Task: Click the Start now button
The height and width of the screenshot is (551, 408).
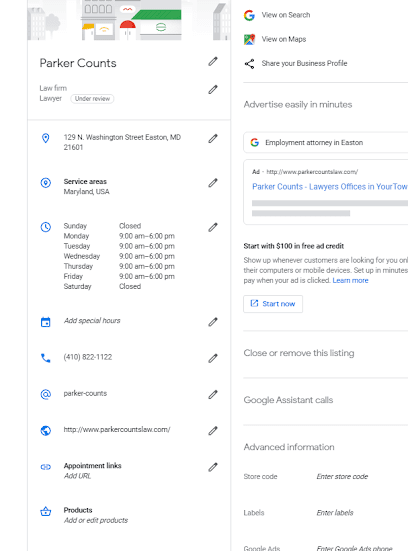Action: pos(273,304)
